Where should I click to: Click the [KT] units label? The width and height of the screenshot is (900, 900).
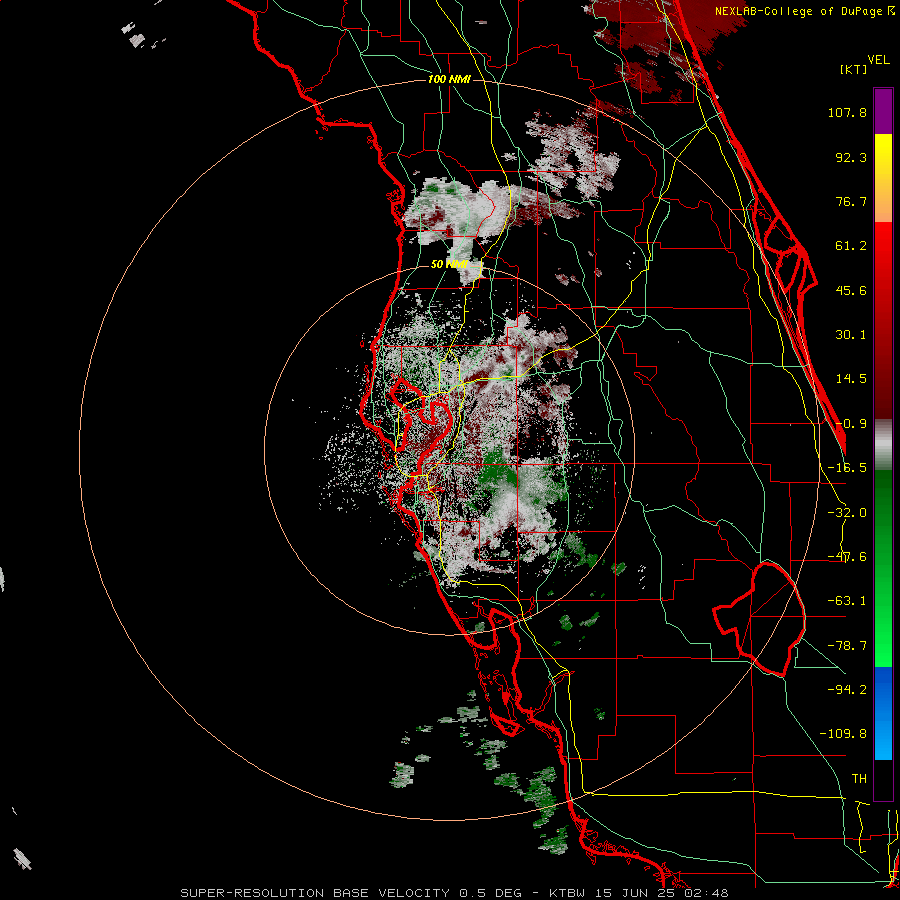tap(854, 69)
